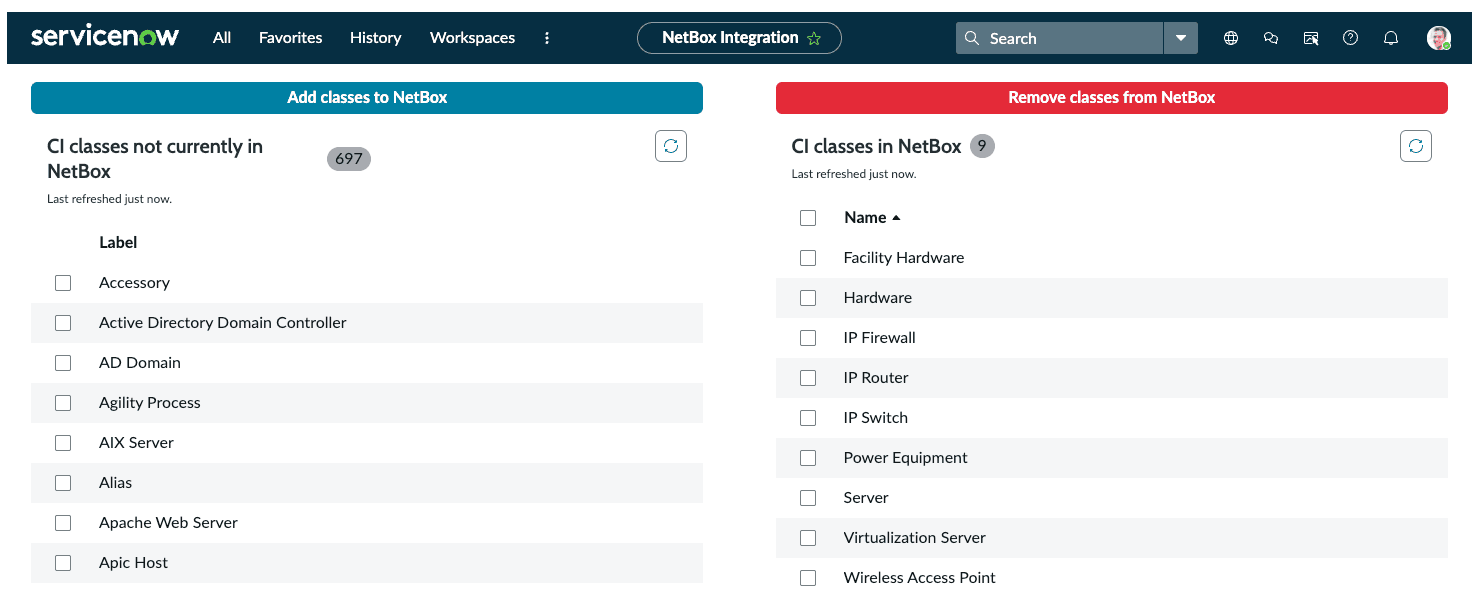This screenshot has height=594, width=1478.
Task: Click Remove classes from NetBox
Action: coord(1111,97)
